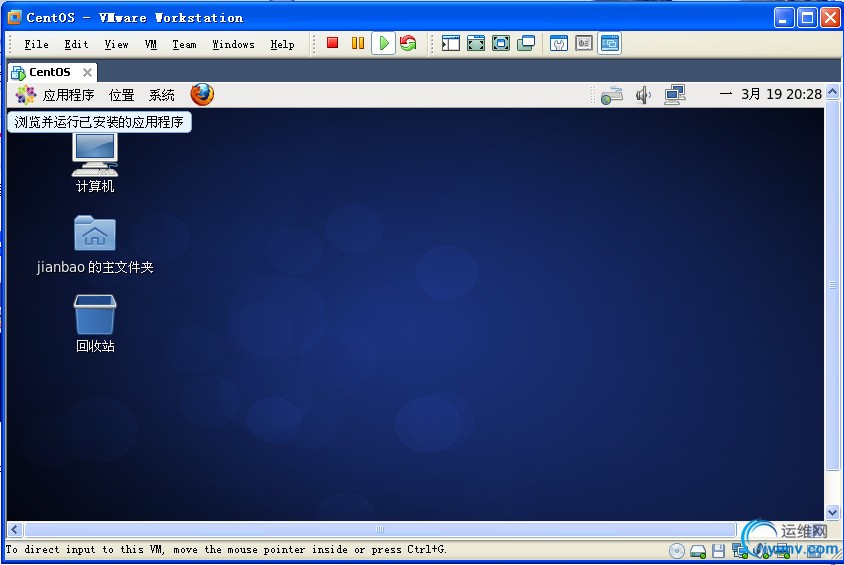Click the network adapter status bar icon

(x=740, y=551)
